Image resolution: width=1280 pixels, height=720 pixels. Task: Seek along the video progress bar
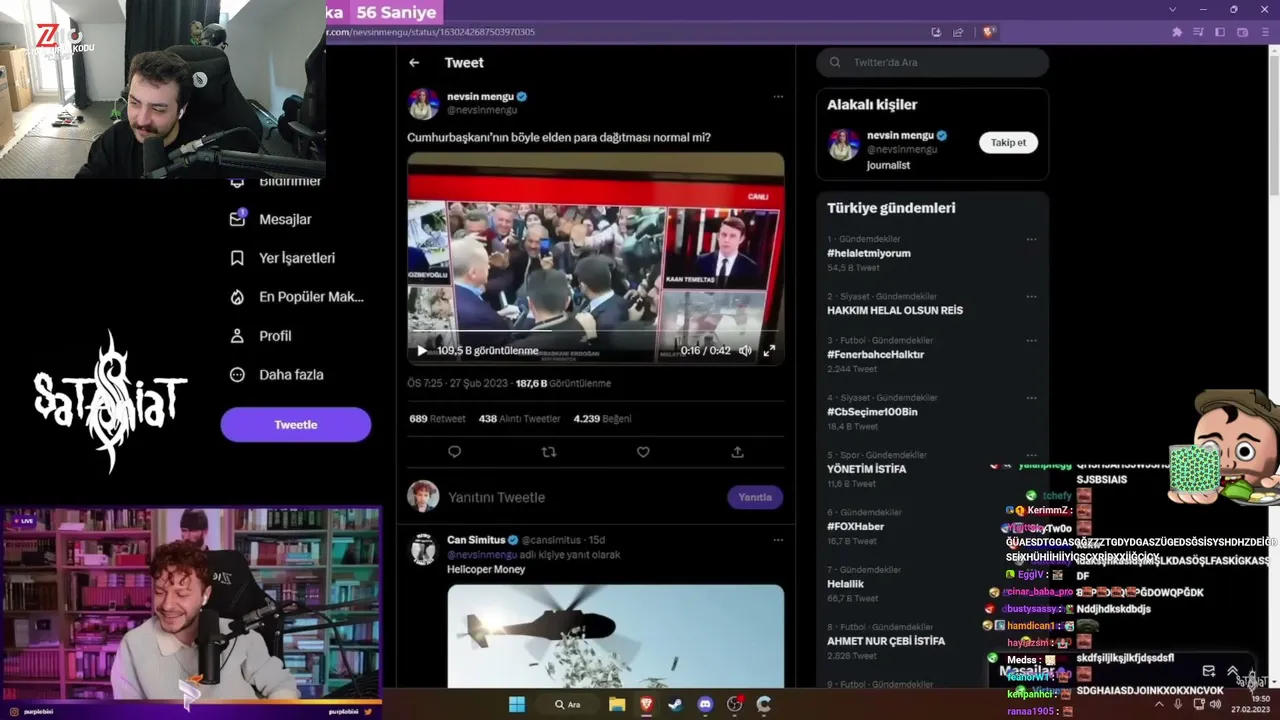[x=595, y=330]
